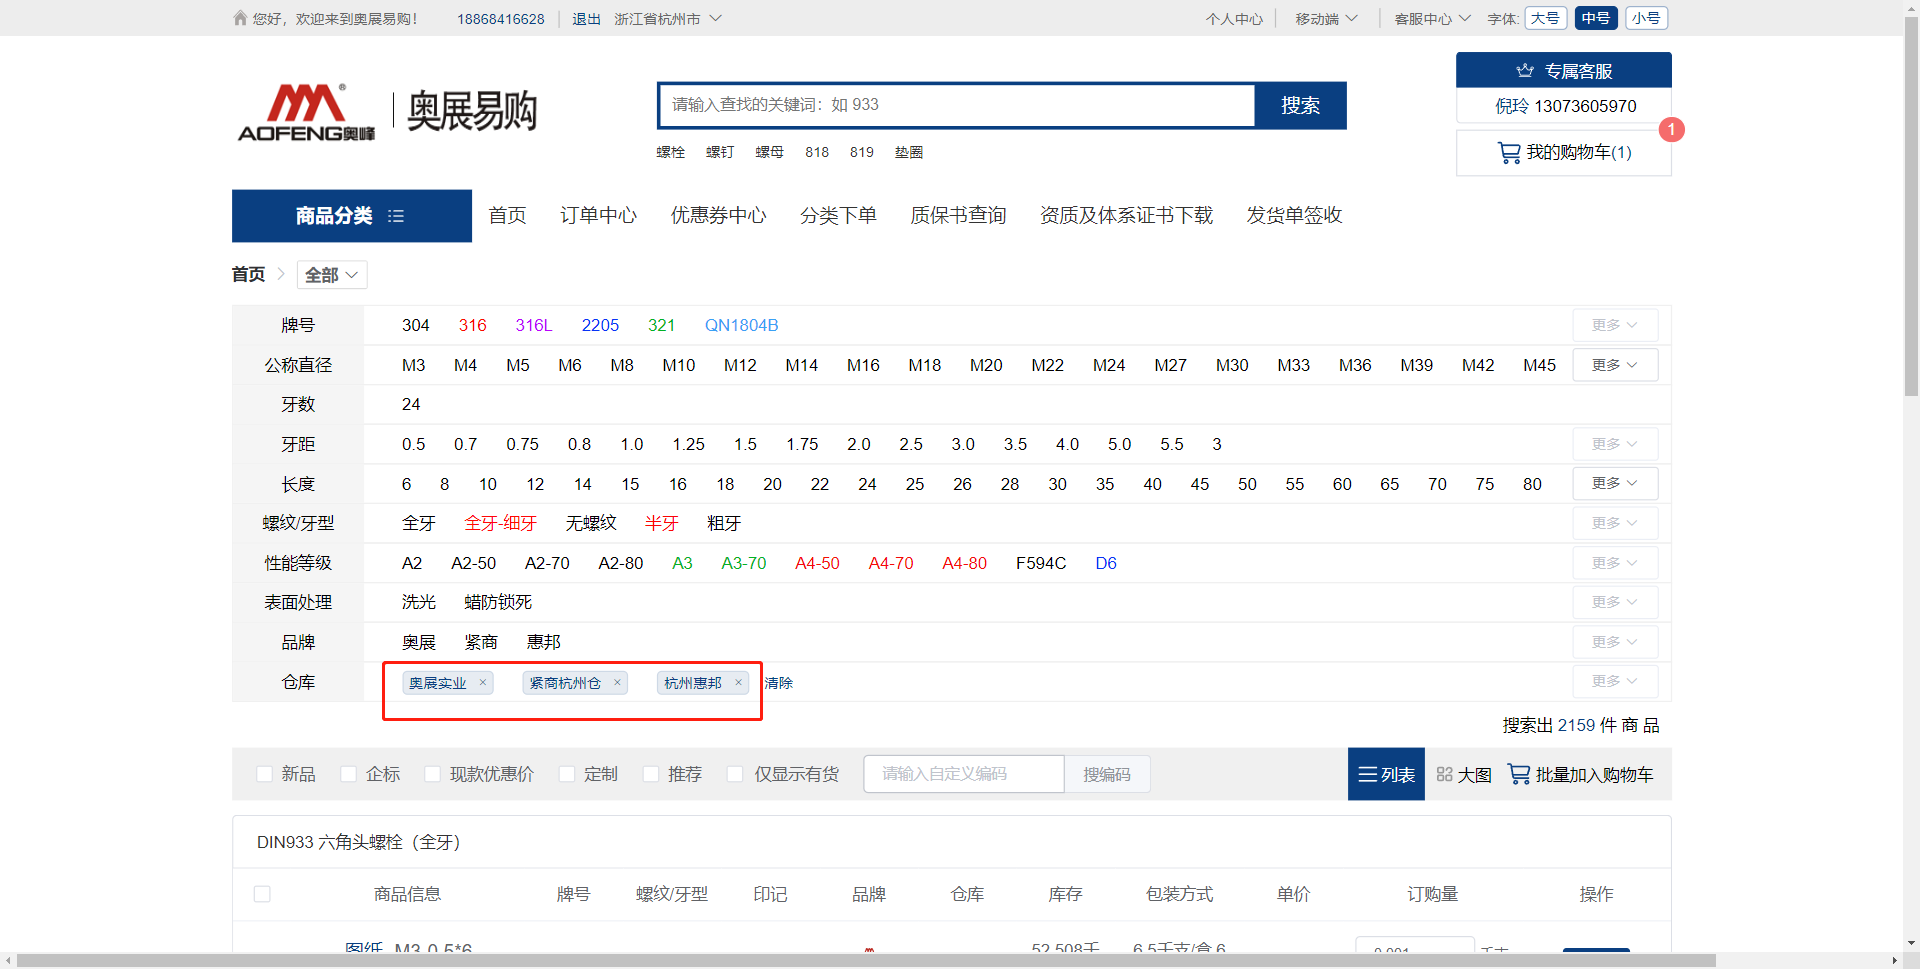Image resolution: width=1920 pixels, height=969 pixels.
Task: Remove the 奥展实业 warehouse filter tag
Action: 483,682
